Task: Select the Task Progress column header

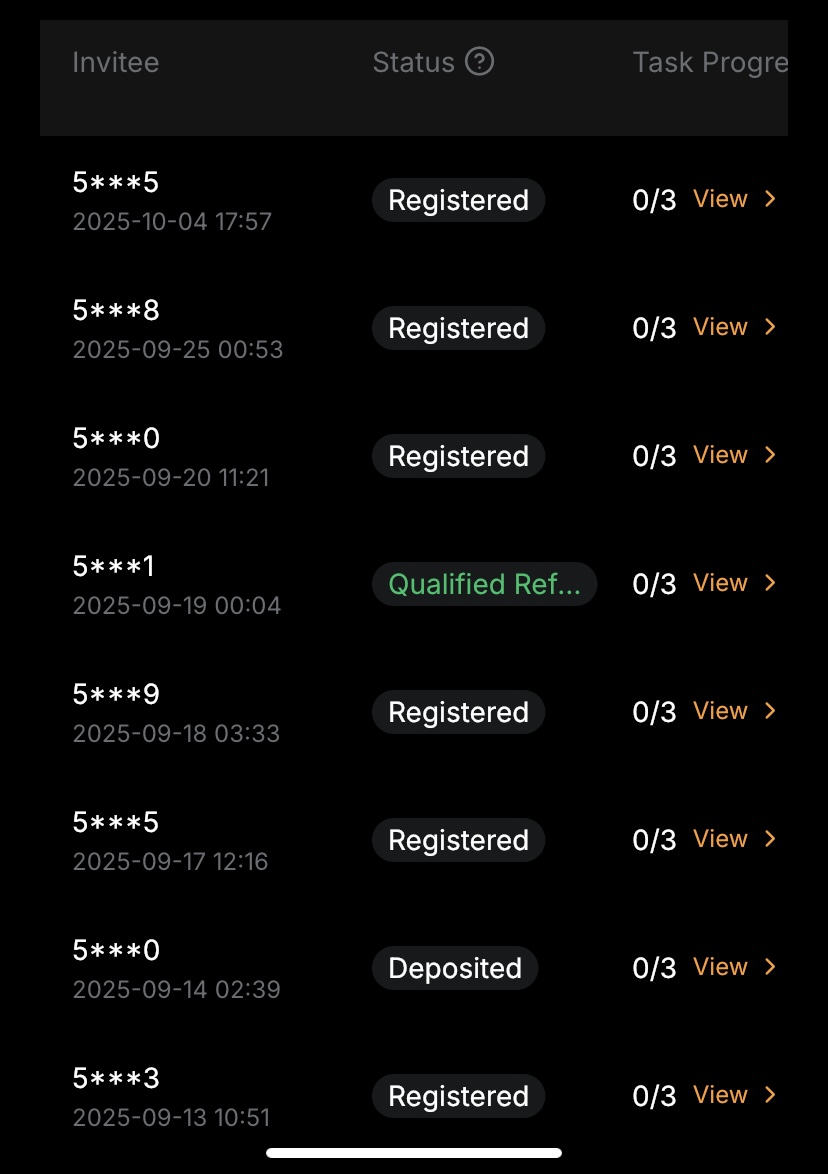Action: (710, 62)
